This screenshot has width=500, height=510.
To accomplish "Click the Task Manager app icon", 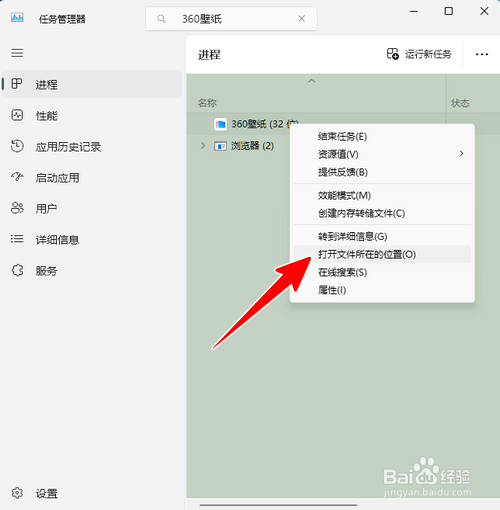I will [17, 17].
